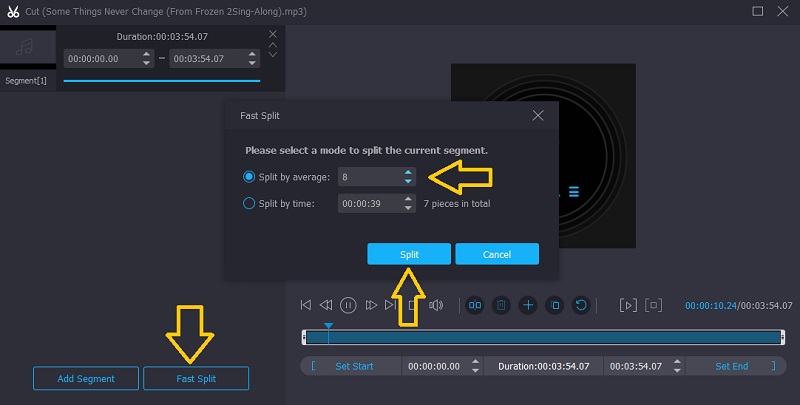Viewport: 800px width, 405px height.
Task: Click the blue timeline track bar
Action: coord(550,338)
